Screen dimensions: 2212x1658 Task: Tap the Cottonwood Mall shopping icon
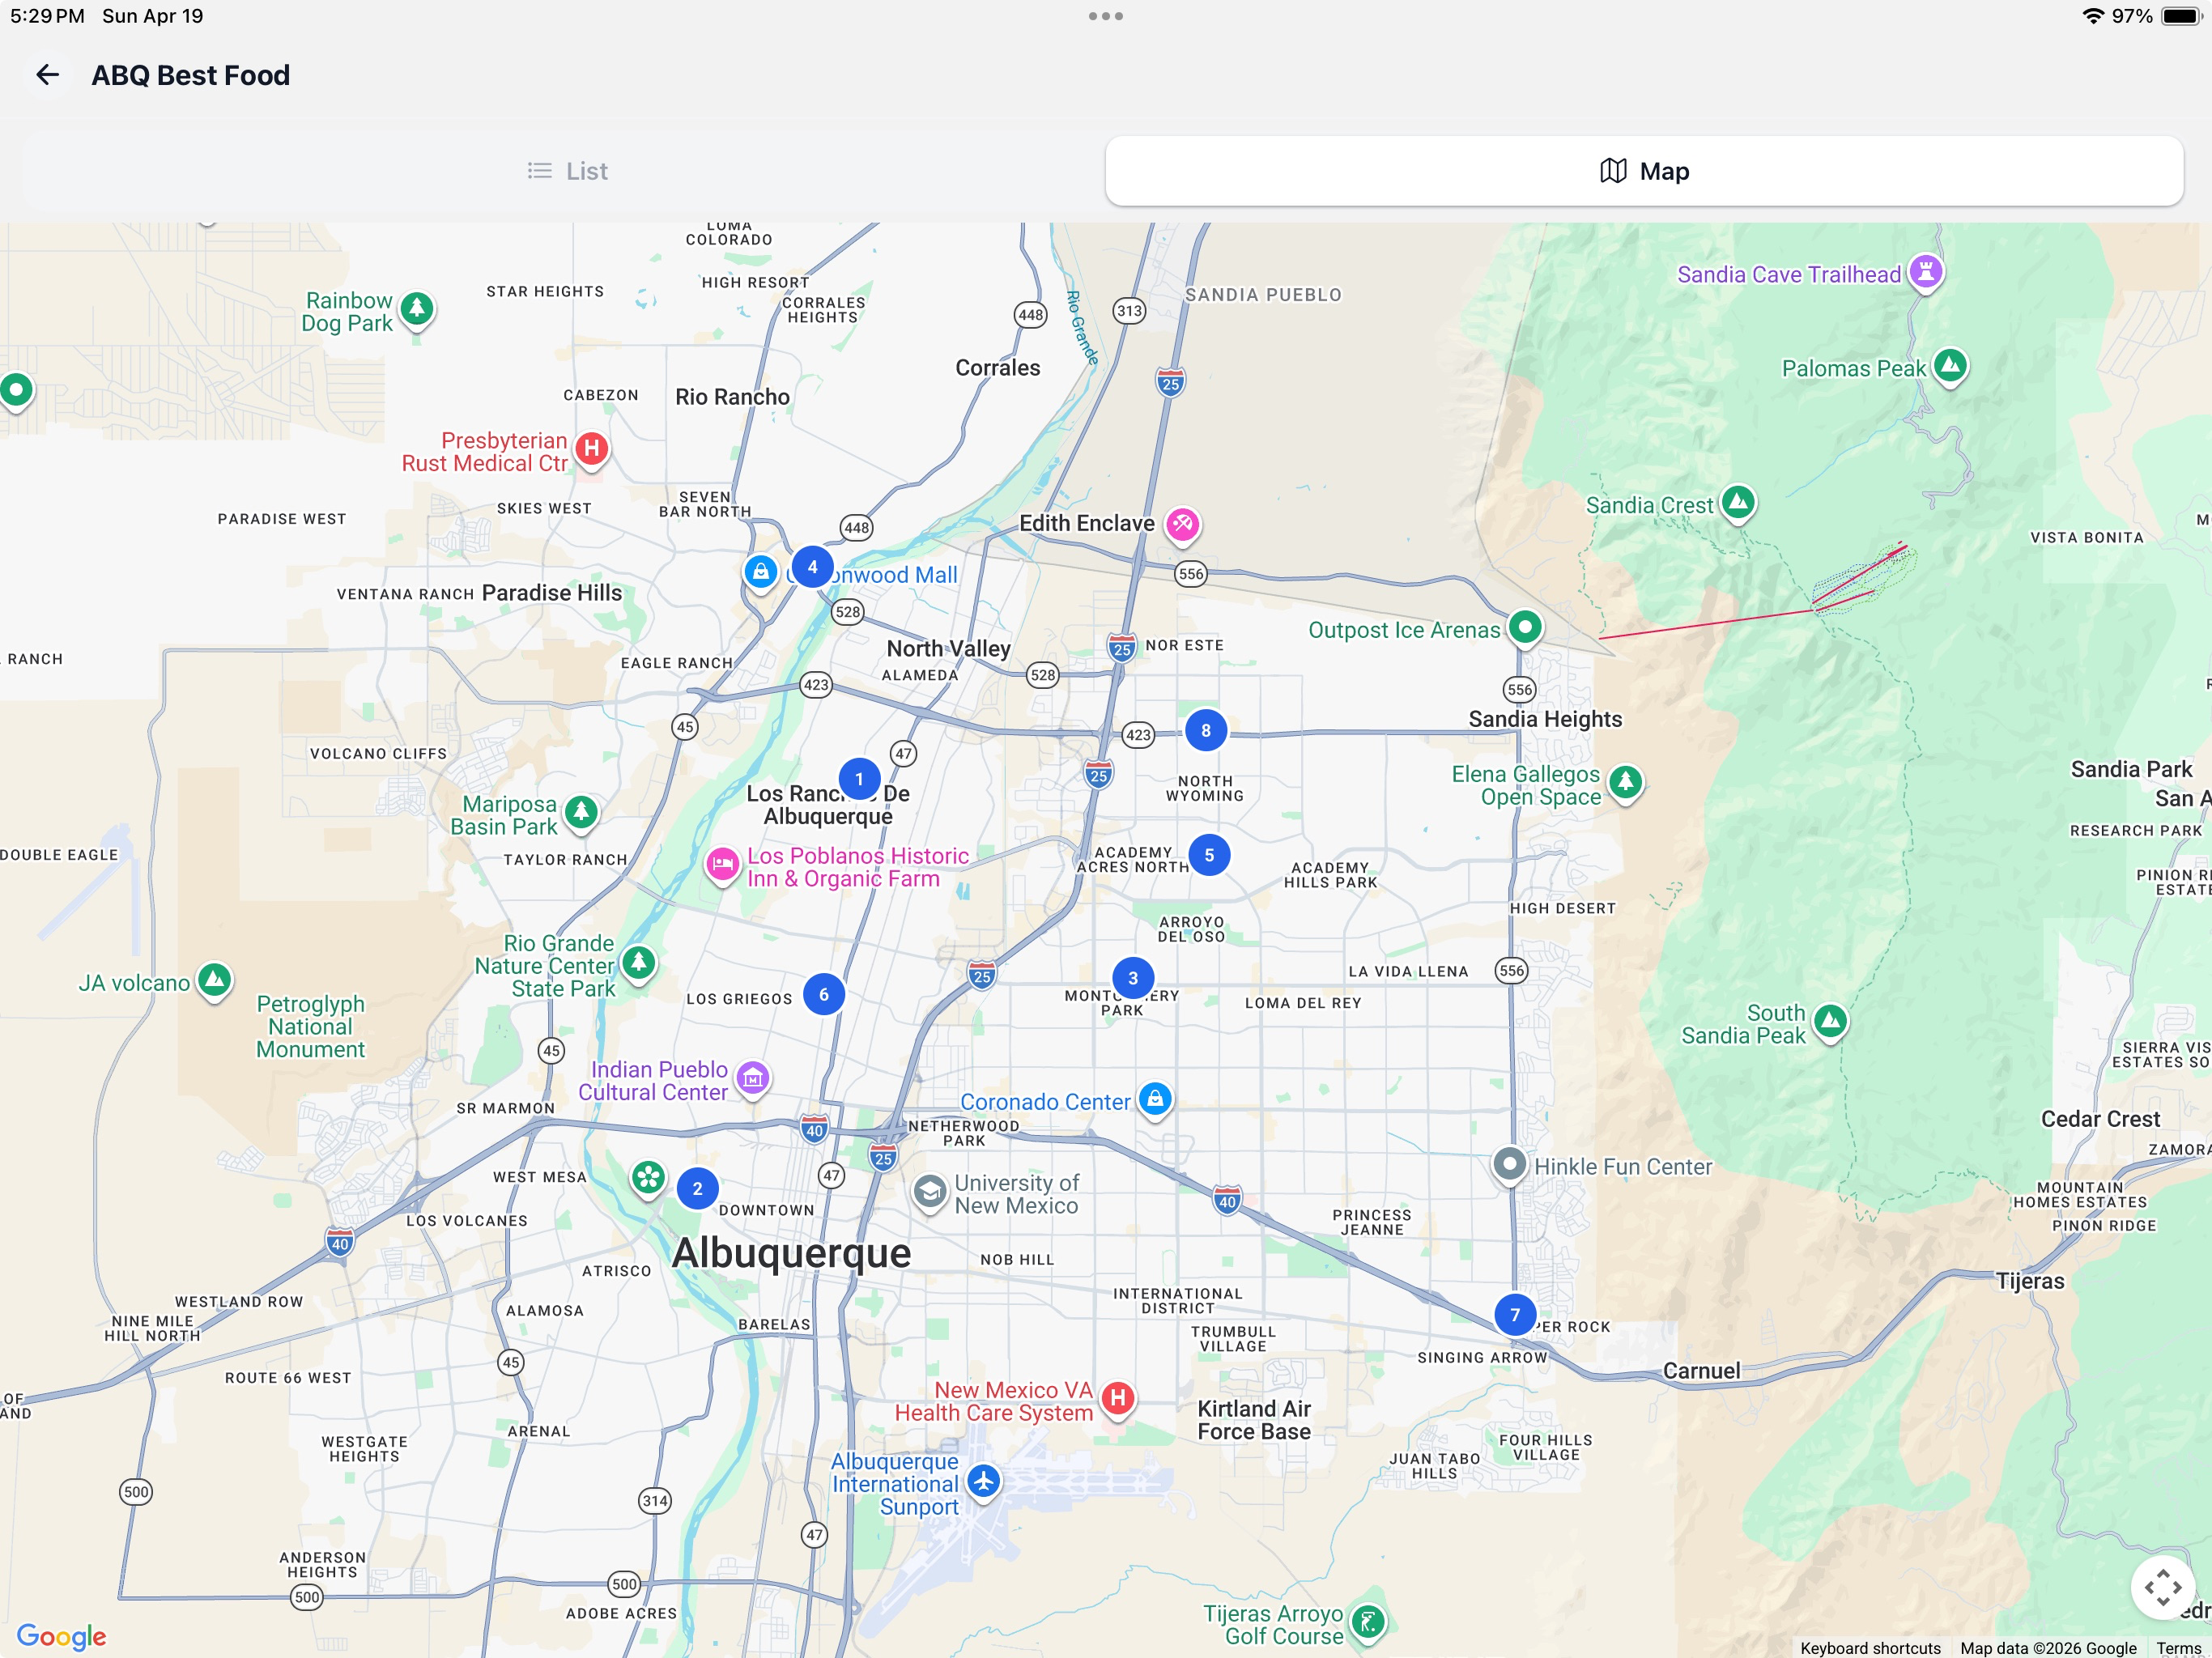[760, 573]
